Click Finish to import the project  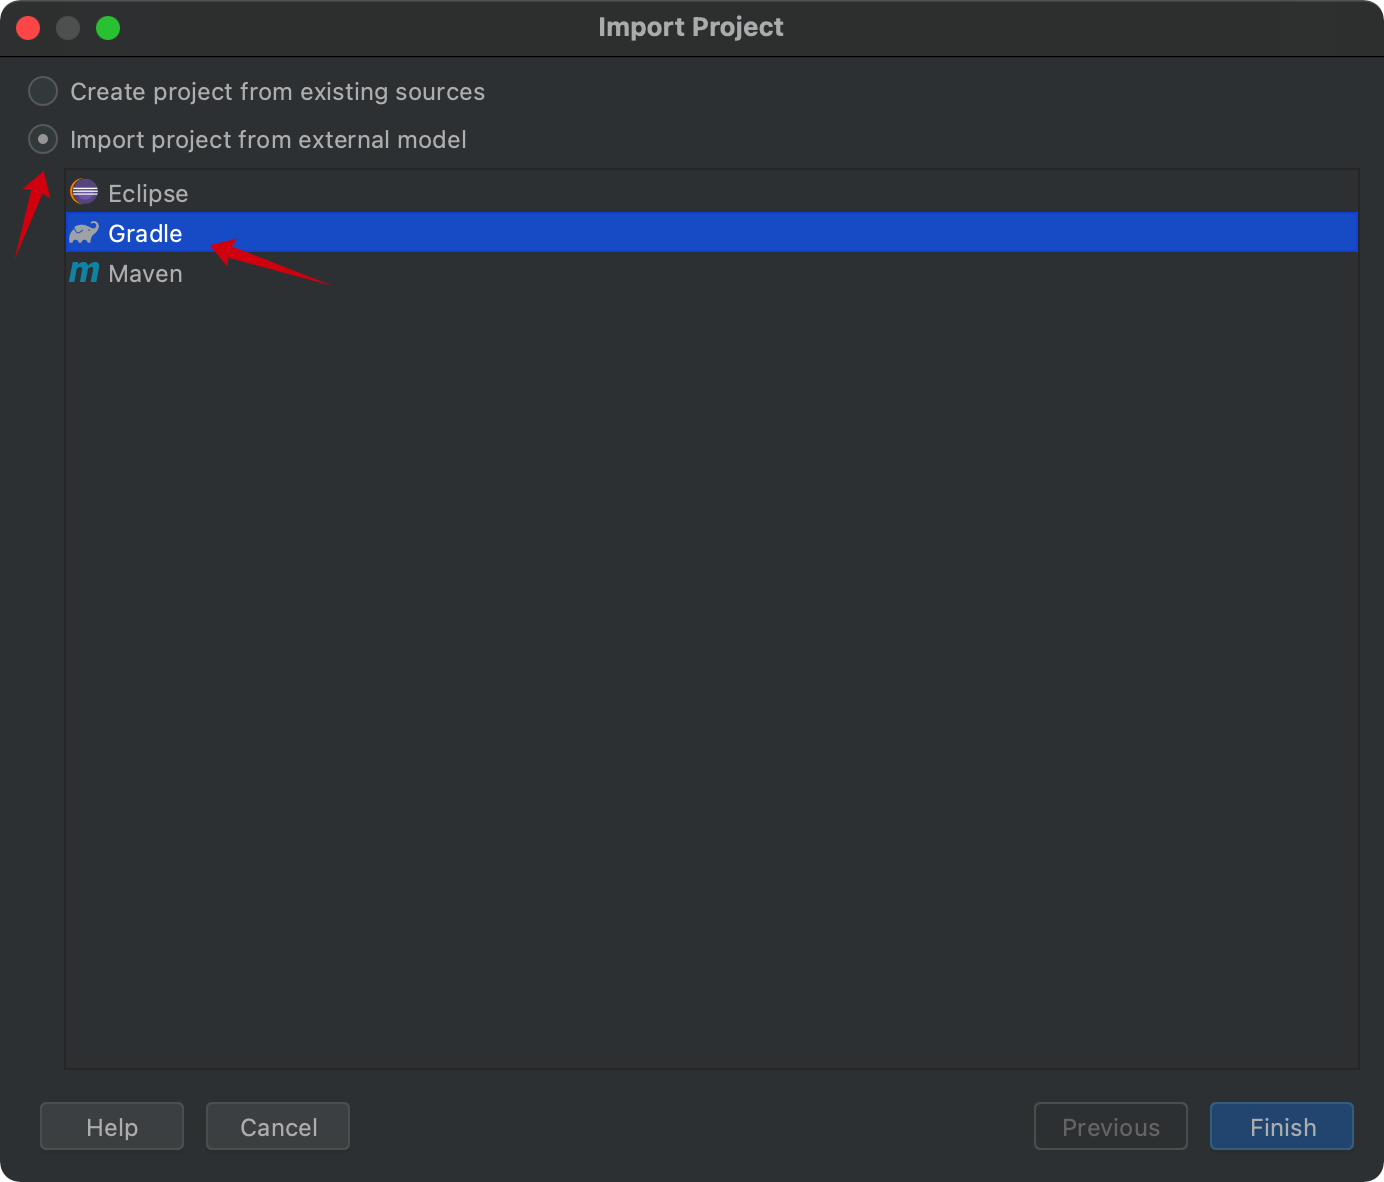coord(1282,1127)
